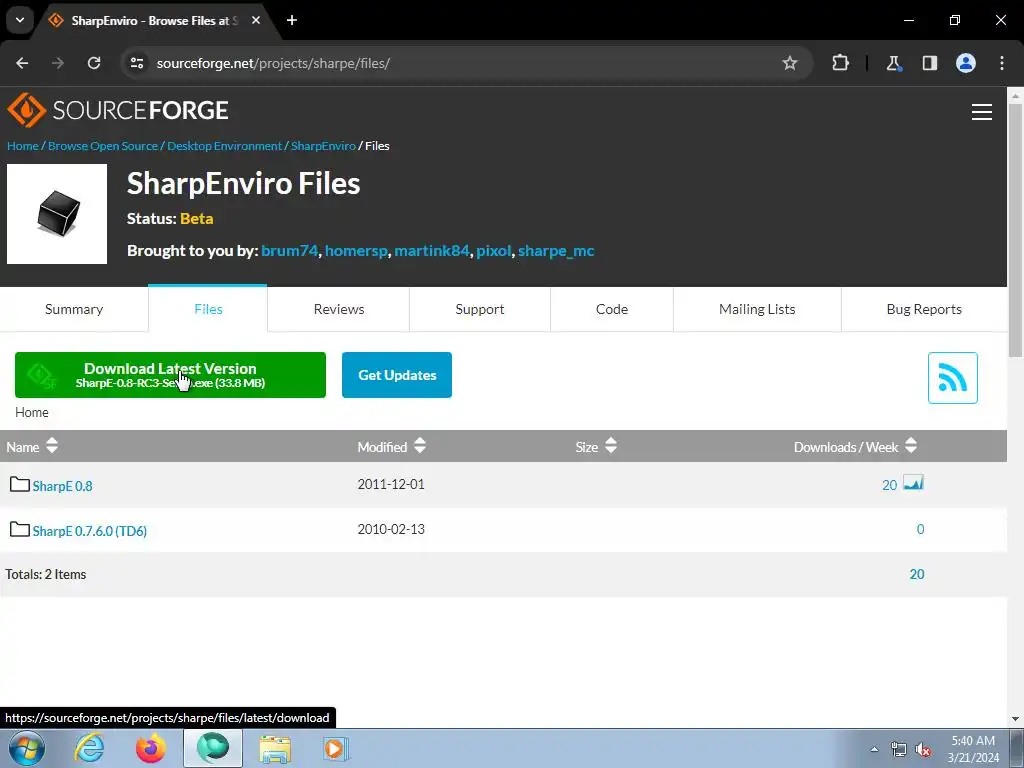Open the Mailing Lists tab
The image size is (1024, 768).
(x=757, y=309)
